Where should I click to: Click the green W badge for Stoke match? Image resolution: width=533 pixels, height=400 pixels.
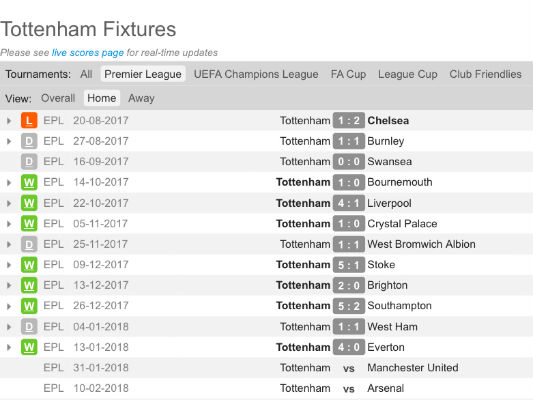click(29, 265)
